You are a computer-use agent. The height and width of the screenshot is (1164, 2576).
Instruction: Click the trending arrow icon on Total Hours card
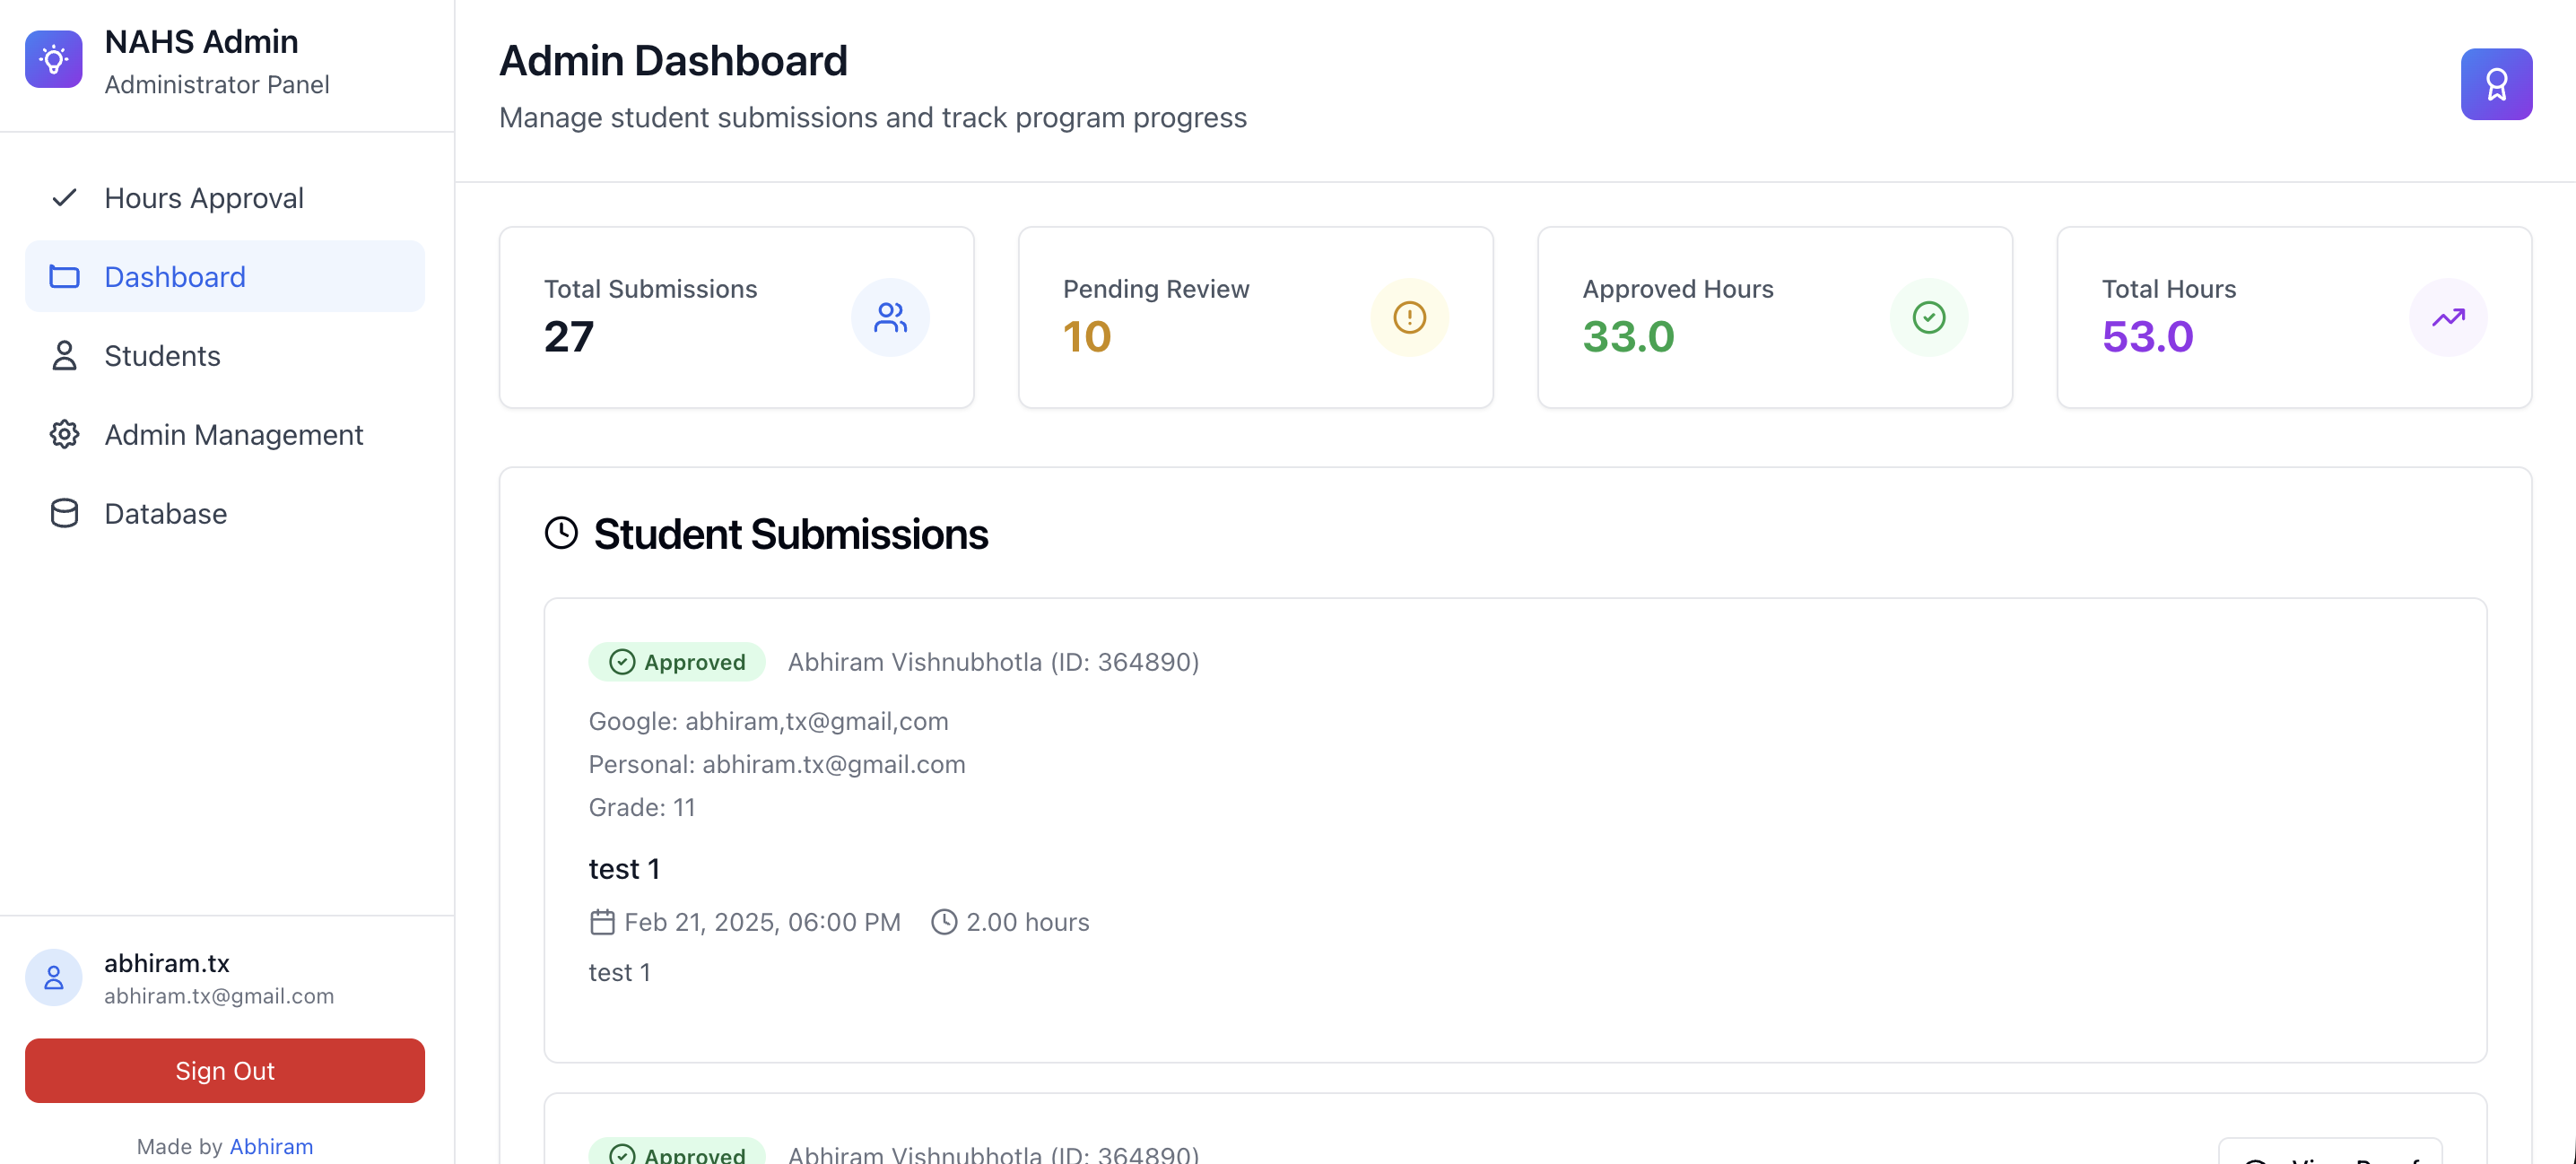pyautogui.click(x=2448, y=317)
